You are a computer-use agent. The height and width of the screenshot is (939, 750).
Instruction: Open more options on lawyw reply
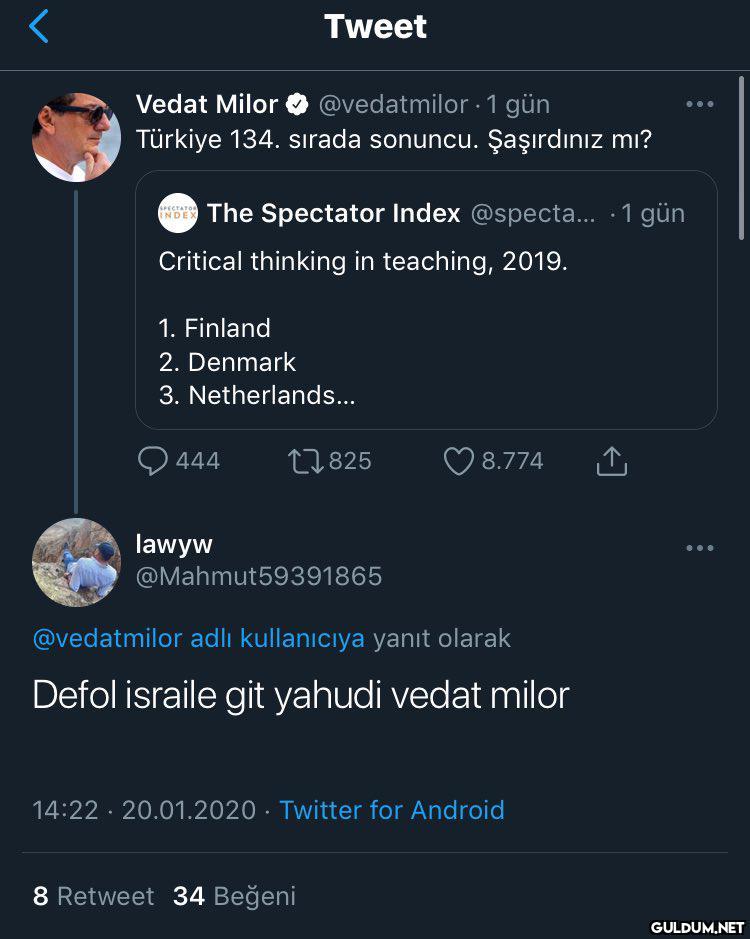pos(699,548)
